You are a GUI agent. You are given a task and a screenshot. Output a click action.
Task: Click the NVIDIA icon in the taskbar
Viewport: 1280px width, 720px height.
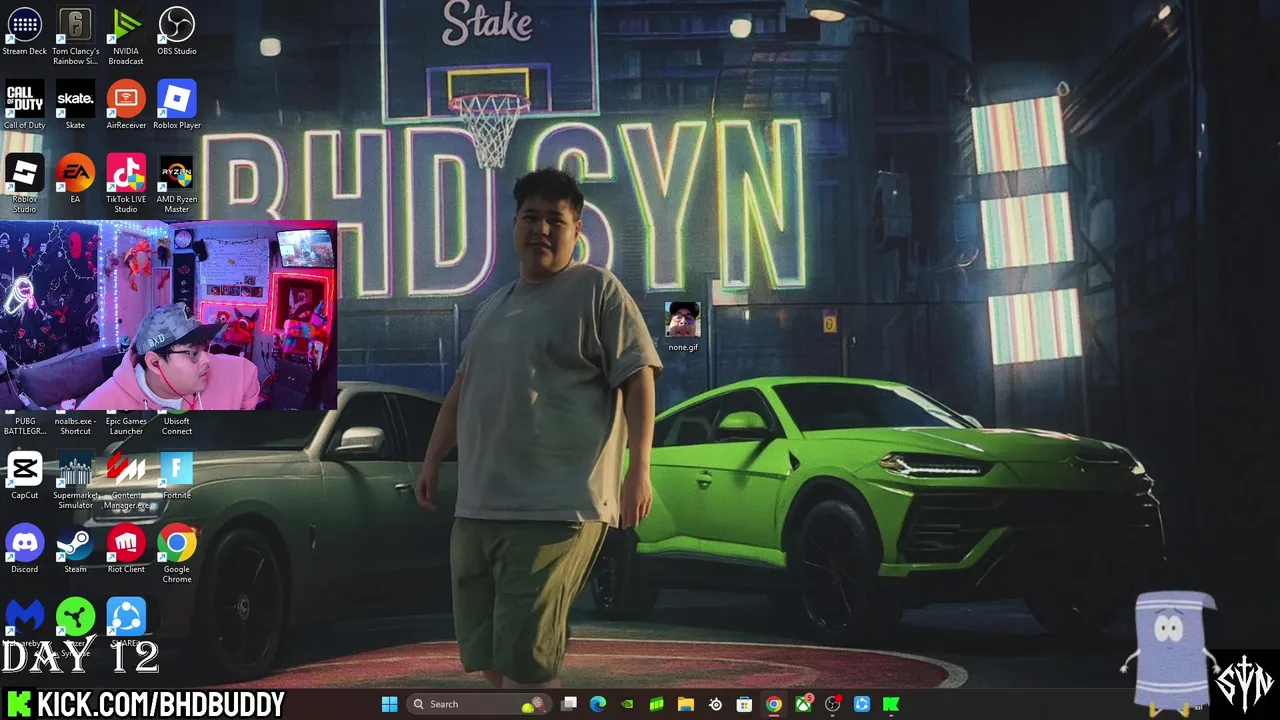coord(627,704)
